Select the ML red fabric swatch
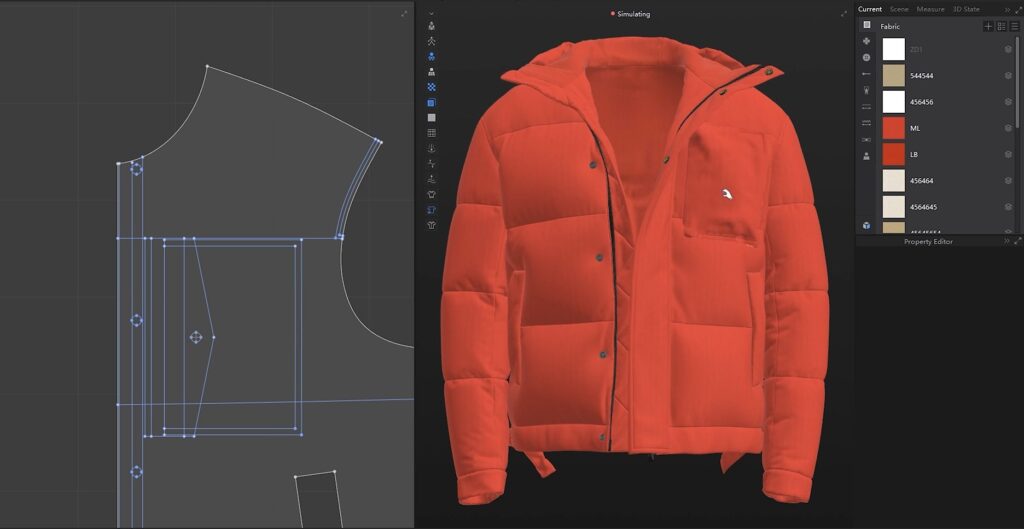 tap(893, 128)
